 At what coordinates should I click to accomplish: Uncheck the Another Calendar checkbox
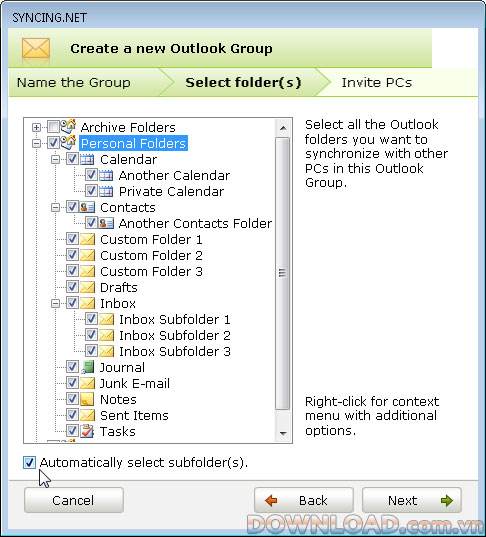tap(91, 175)
